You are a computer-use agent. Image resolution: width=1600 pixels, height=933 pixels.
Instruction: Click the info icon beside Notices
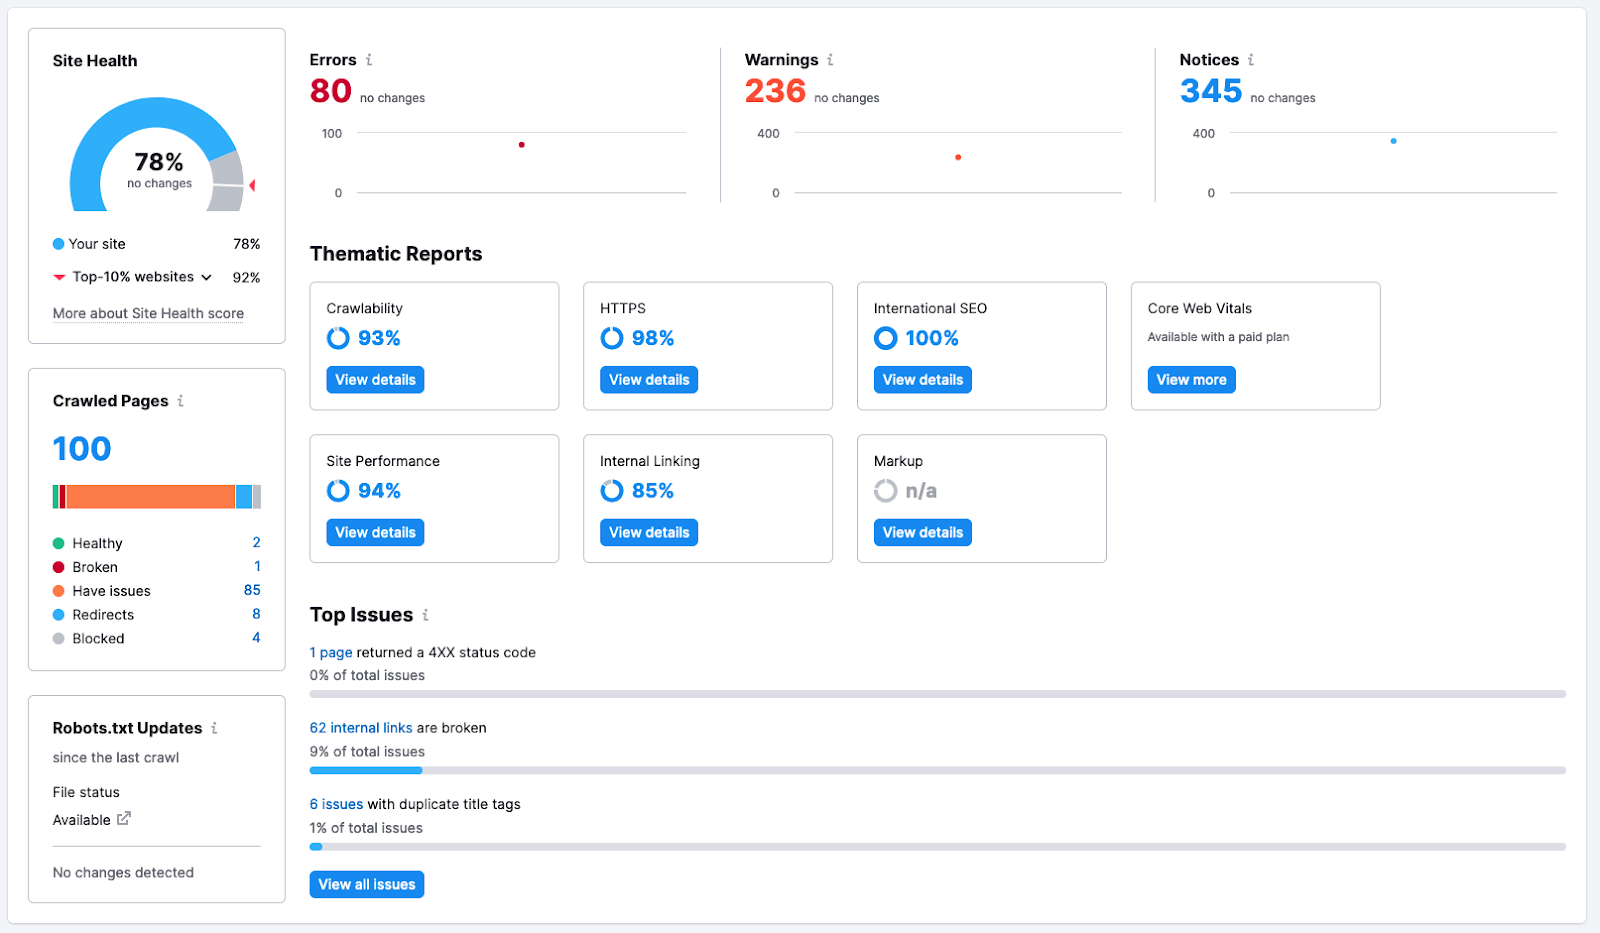coord(1251,60)
